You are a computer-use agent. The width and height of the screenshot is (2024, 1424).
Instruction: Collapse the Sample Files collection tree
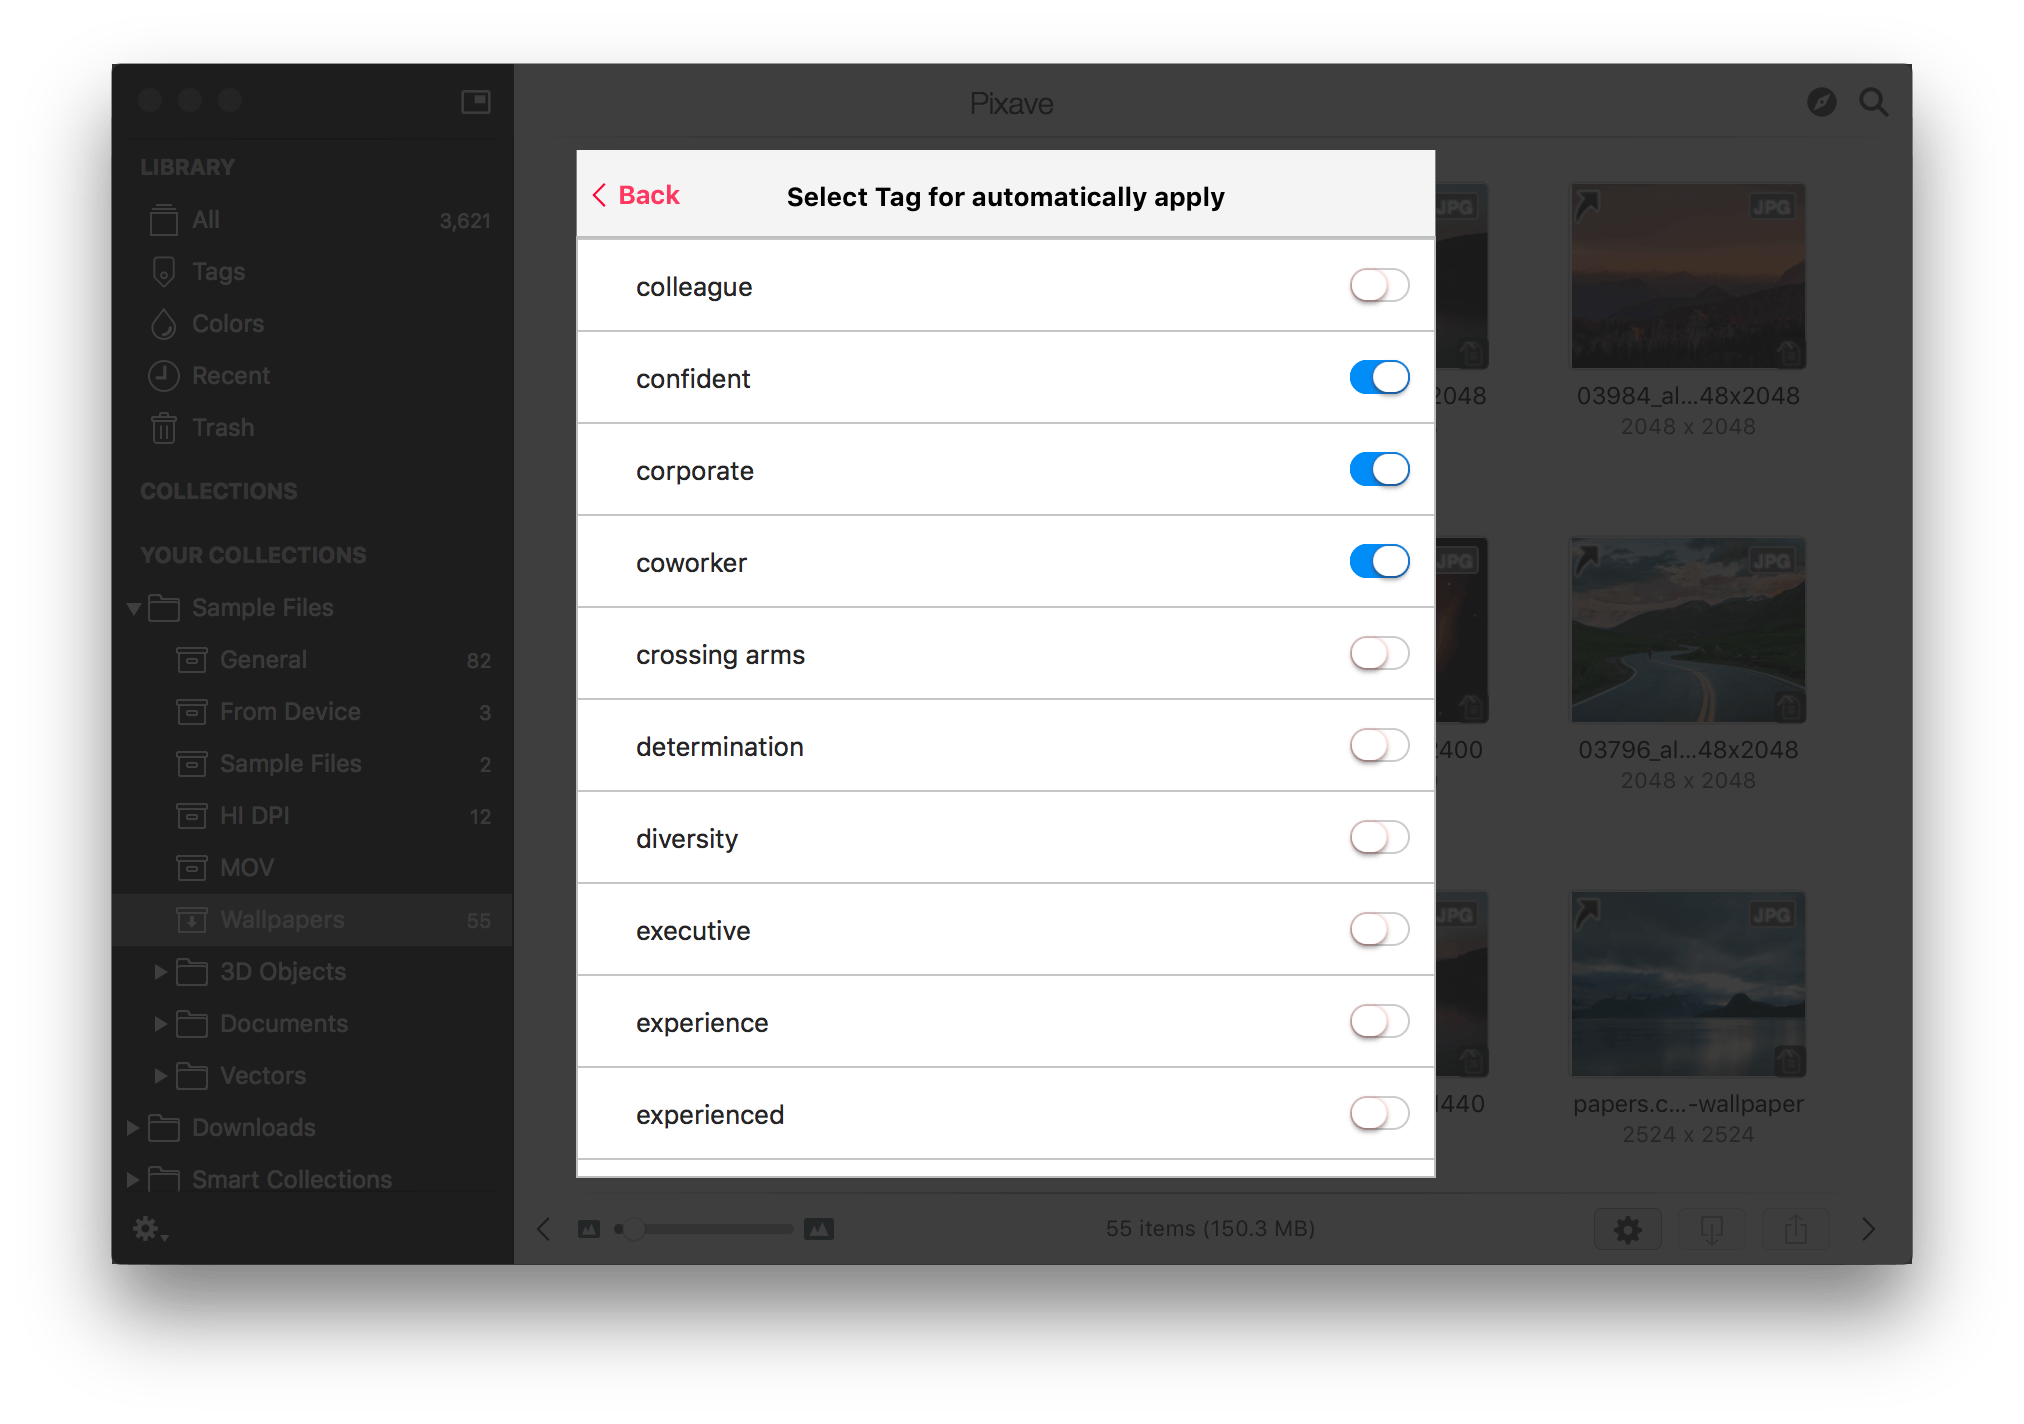(133, 608)
